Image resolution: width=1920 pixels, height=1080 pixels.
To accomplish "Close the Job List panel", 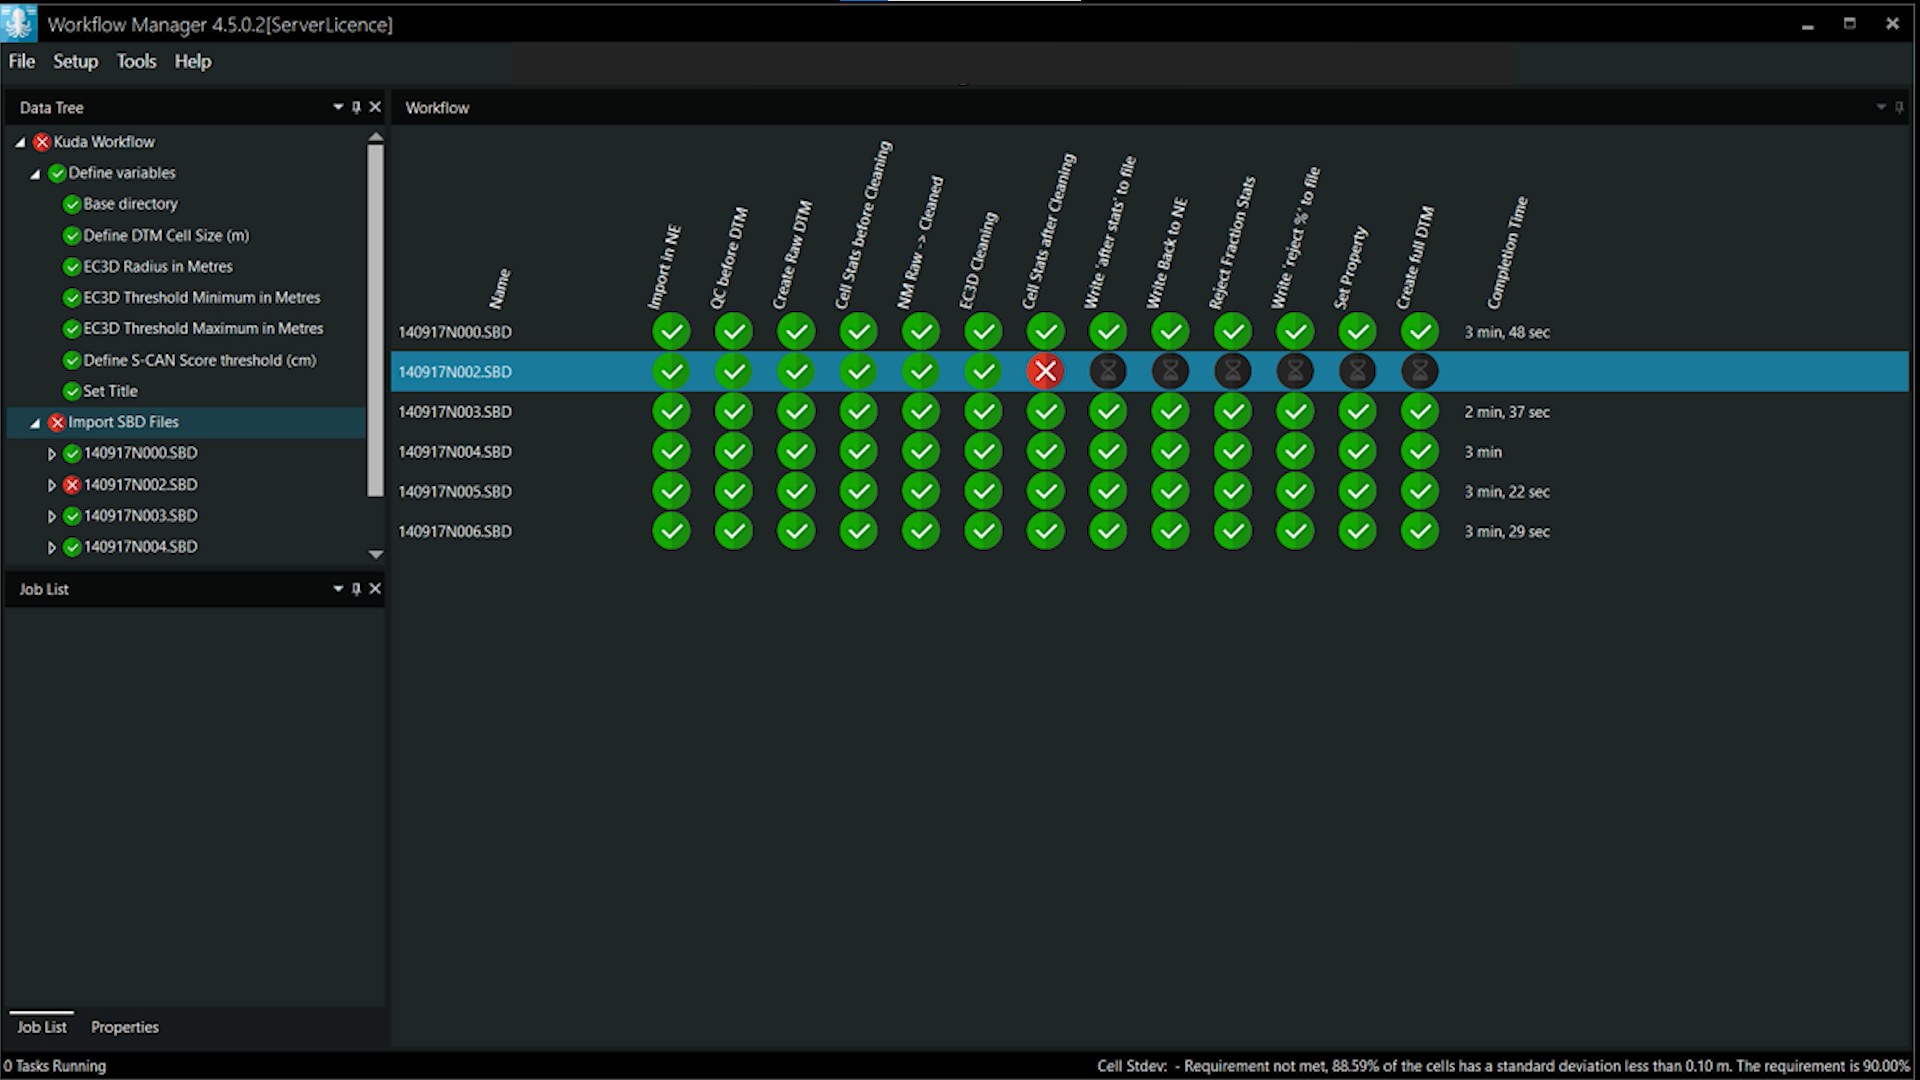I will tap(375, 589).
